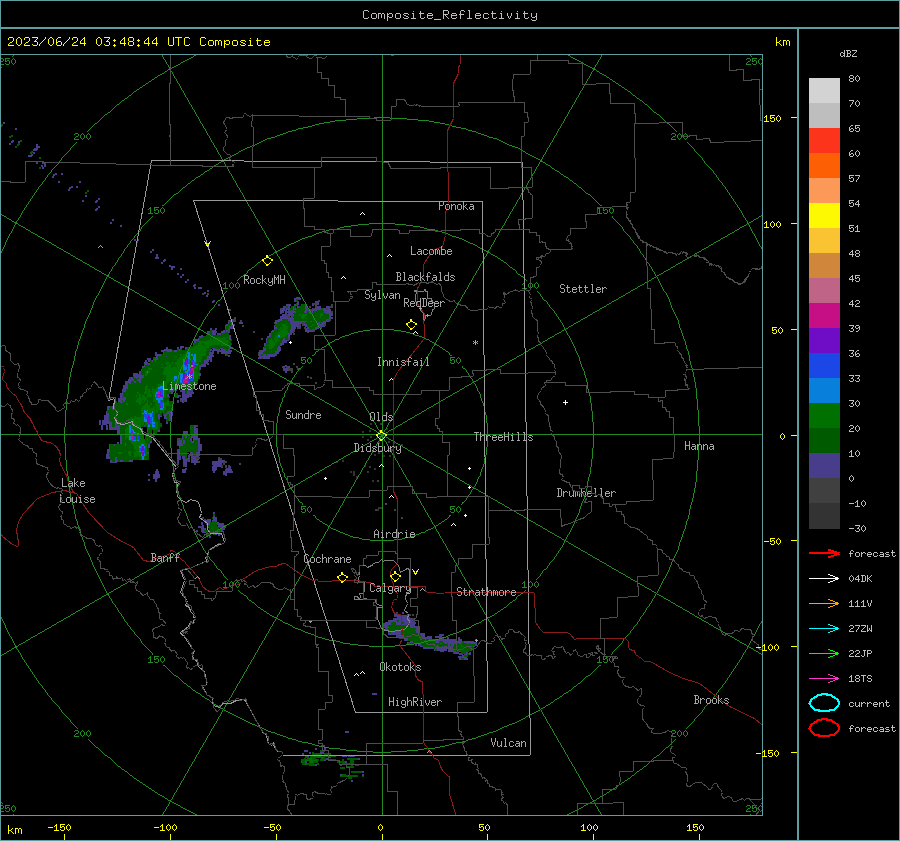Image resolution: width=900 pixels, height=841 pixels.
Task: Click the light gray 80 dBZ swatch
Action: (x=824, y=90)
